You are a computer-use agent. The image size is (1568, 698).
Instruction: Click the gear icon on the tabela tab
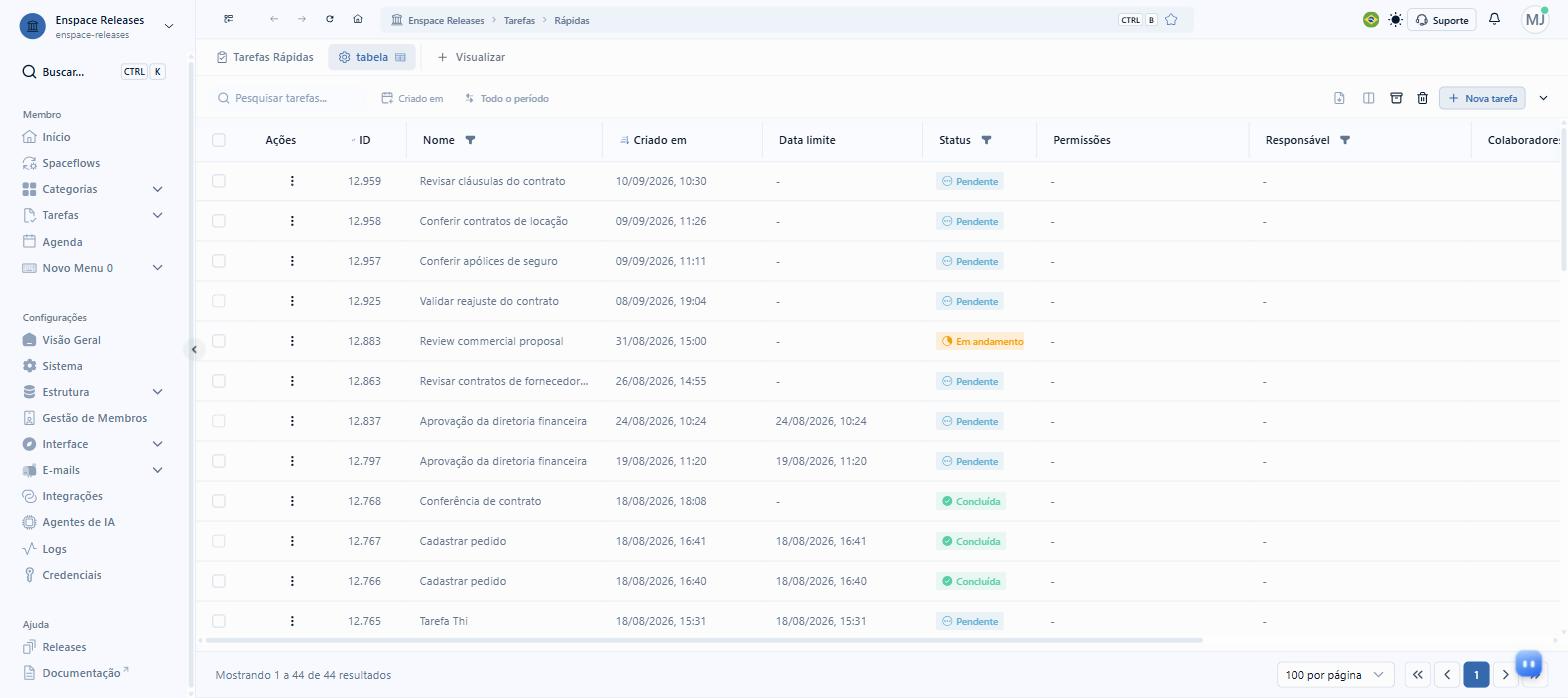pos(345,57)
